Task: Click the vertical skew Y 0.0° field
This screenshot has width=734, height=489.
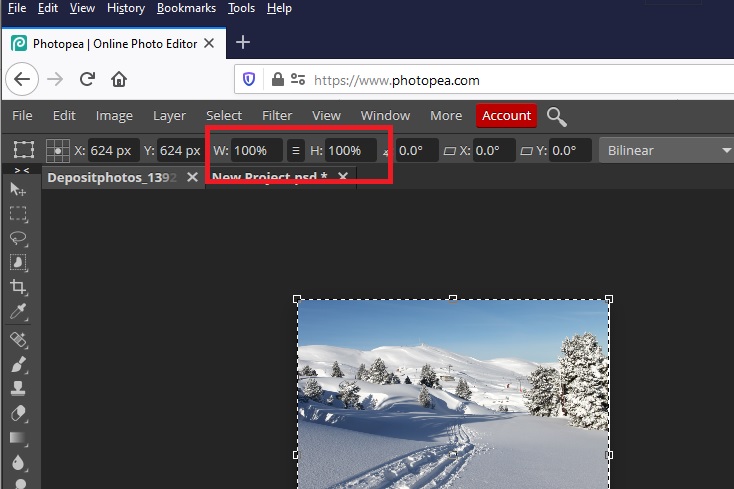Action: [x=571, y=151]
